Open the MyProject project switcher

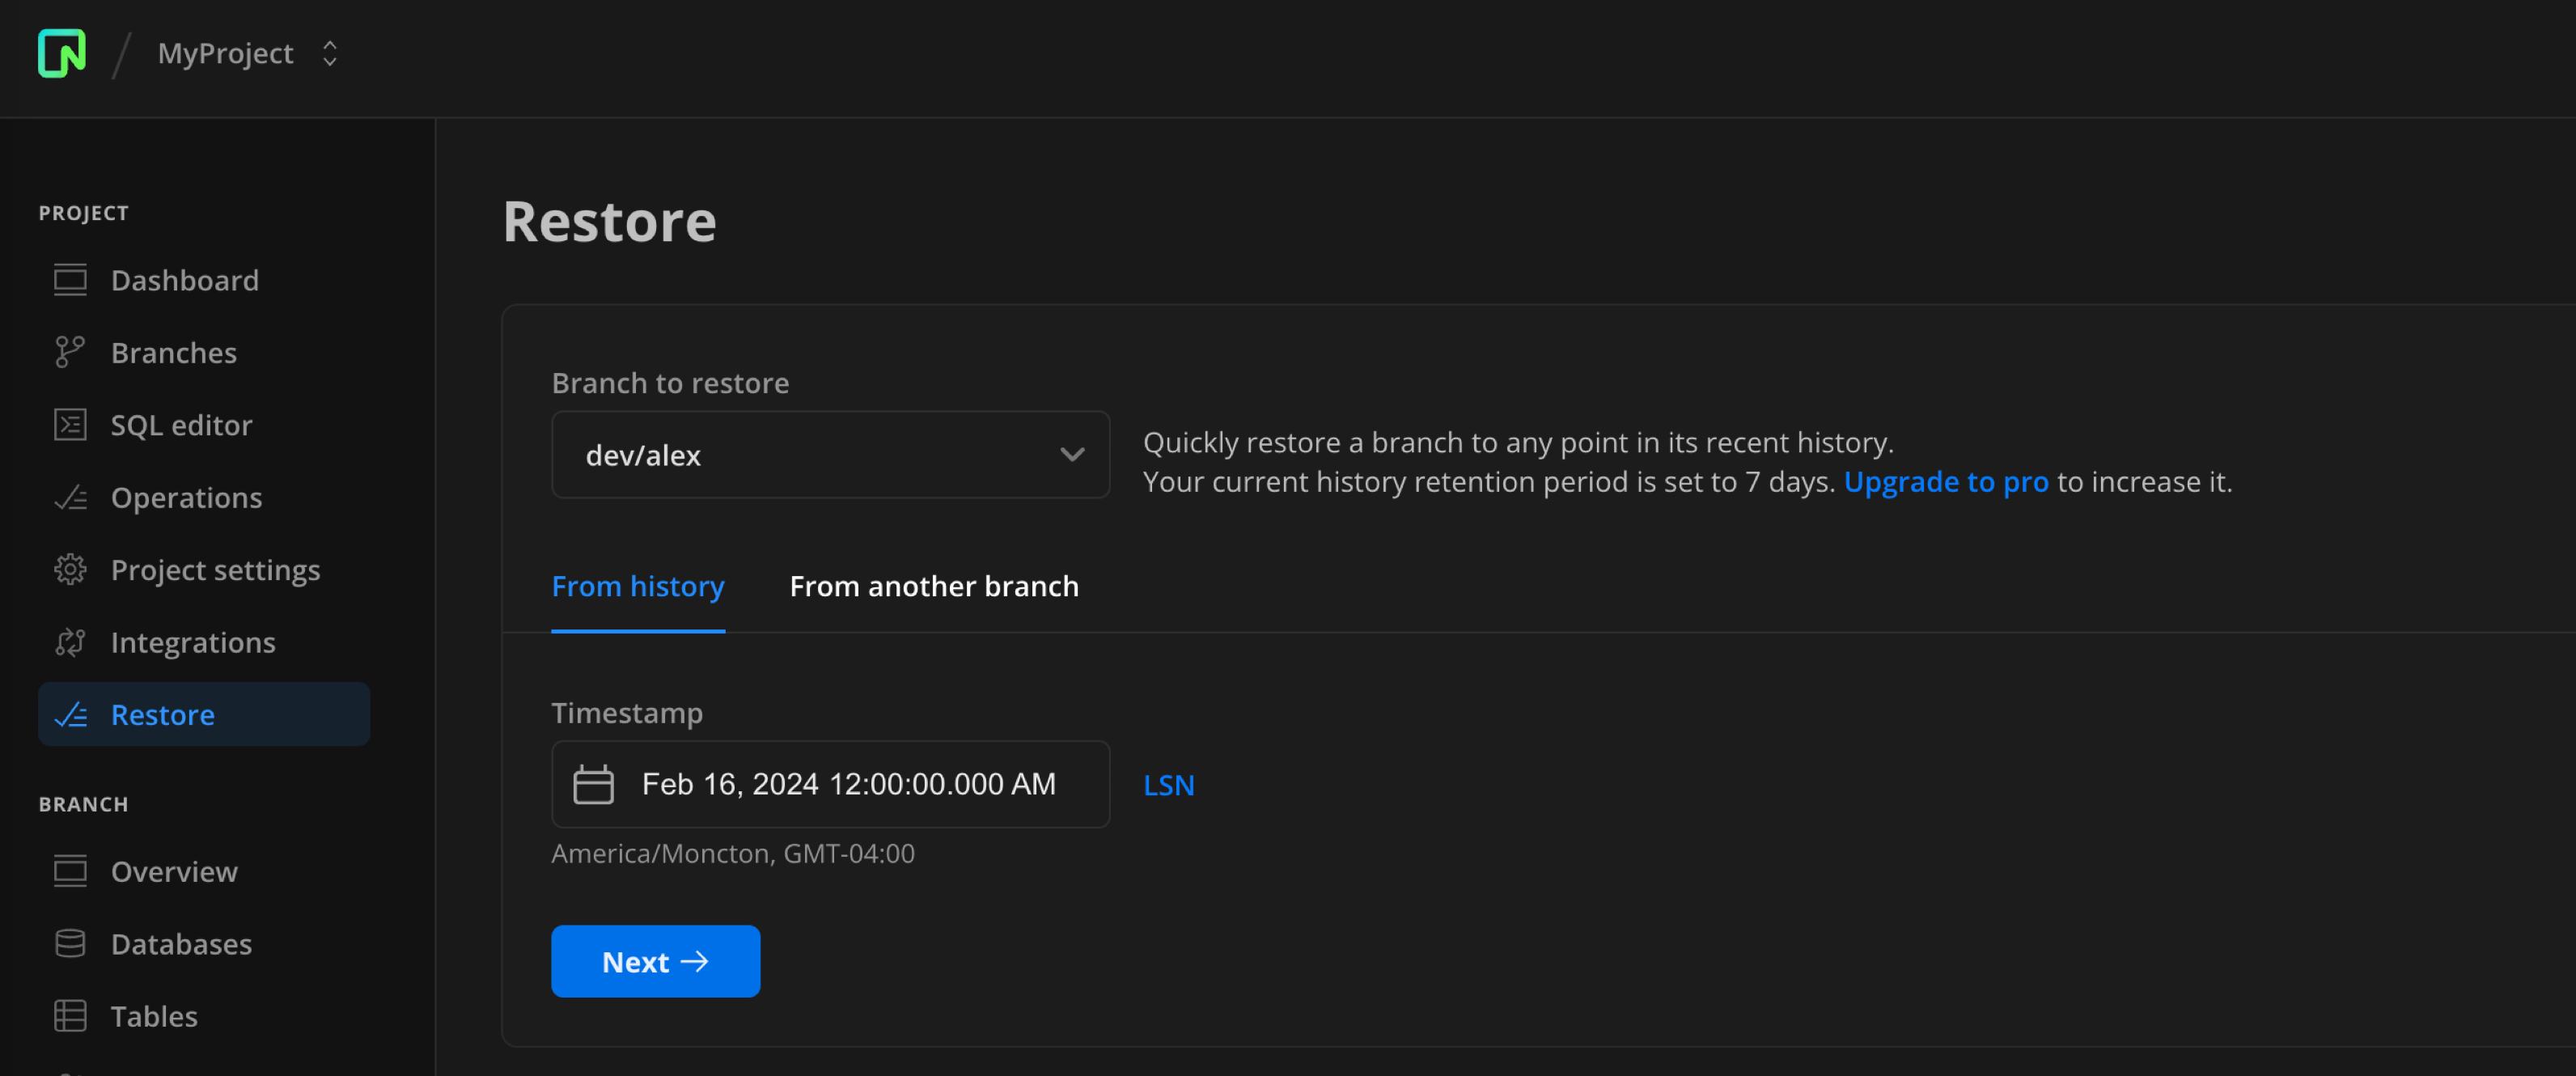tap(249, 53)
